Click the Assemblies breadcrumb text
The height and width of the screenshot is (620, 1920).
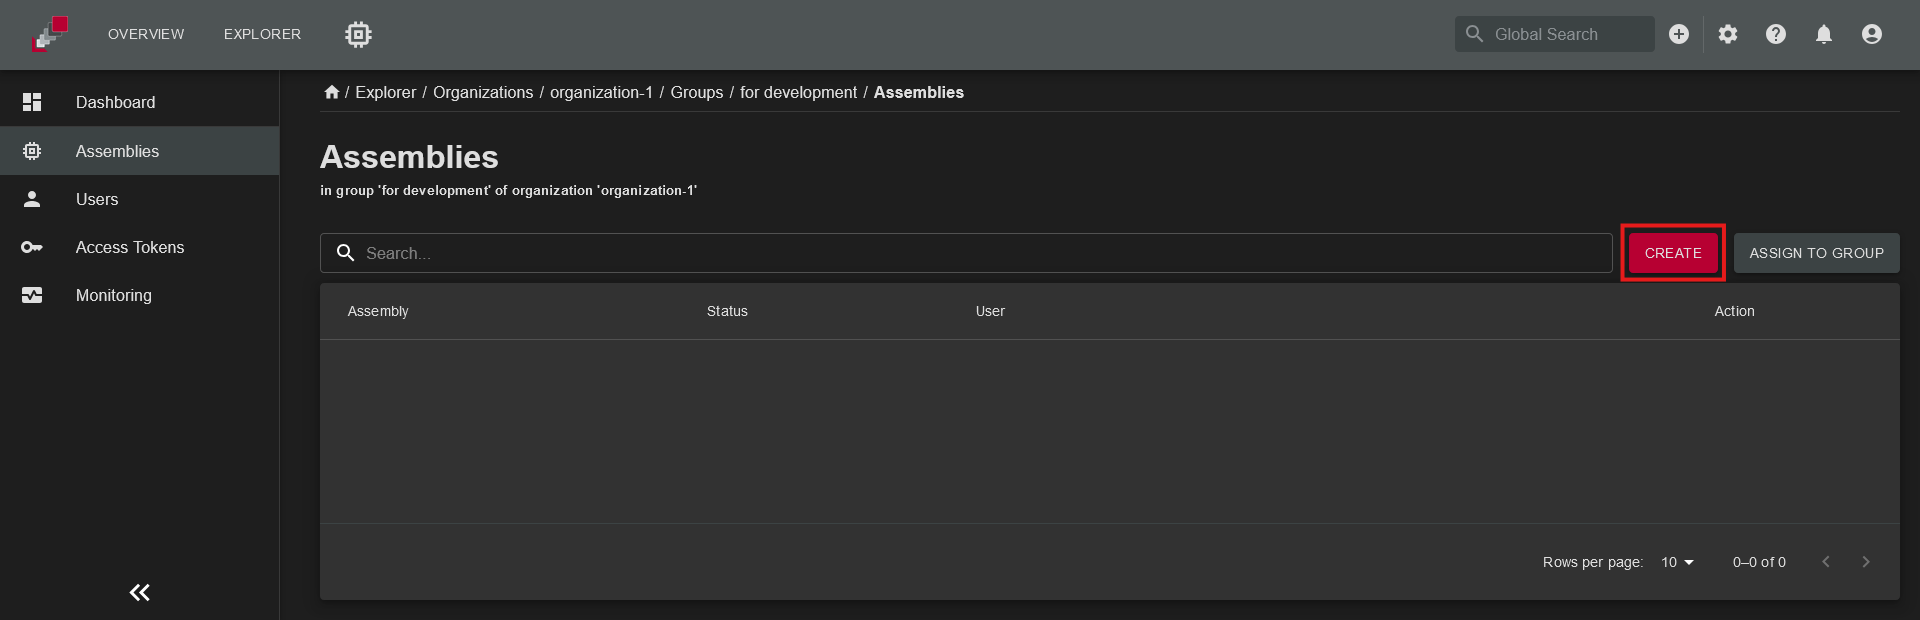pyautogui.click(x=919, y=92)
